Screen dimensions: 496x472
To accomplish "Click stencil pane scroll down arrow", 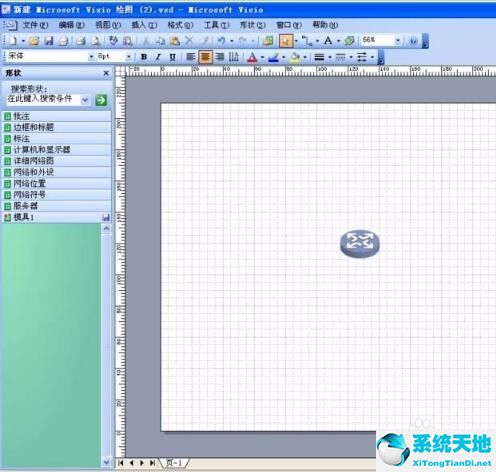I will [106, 462].
